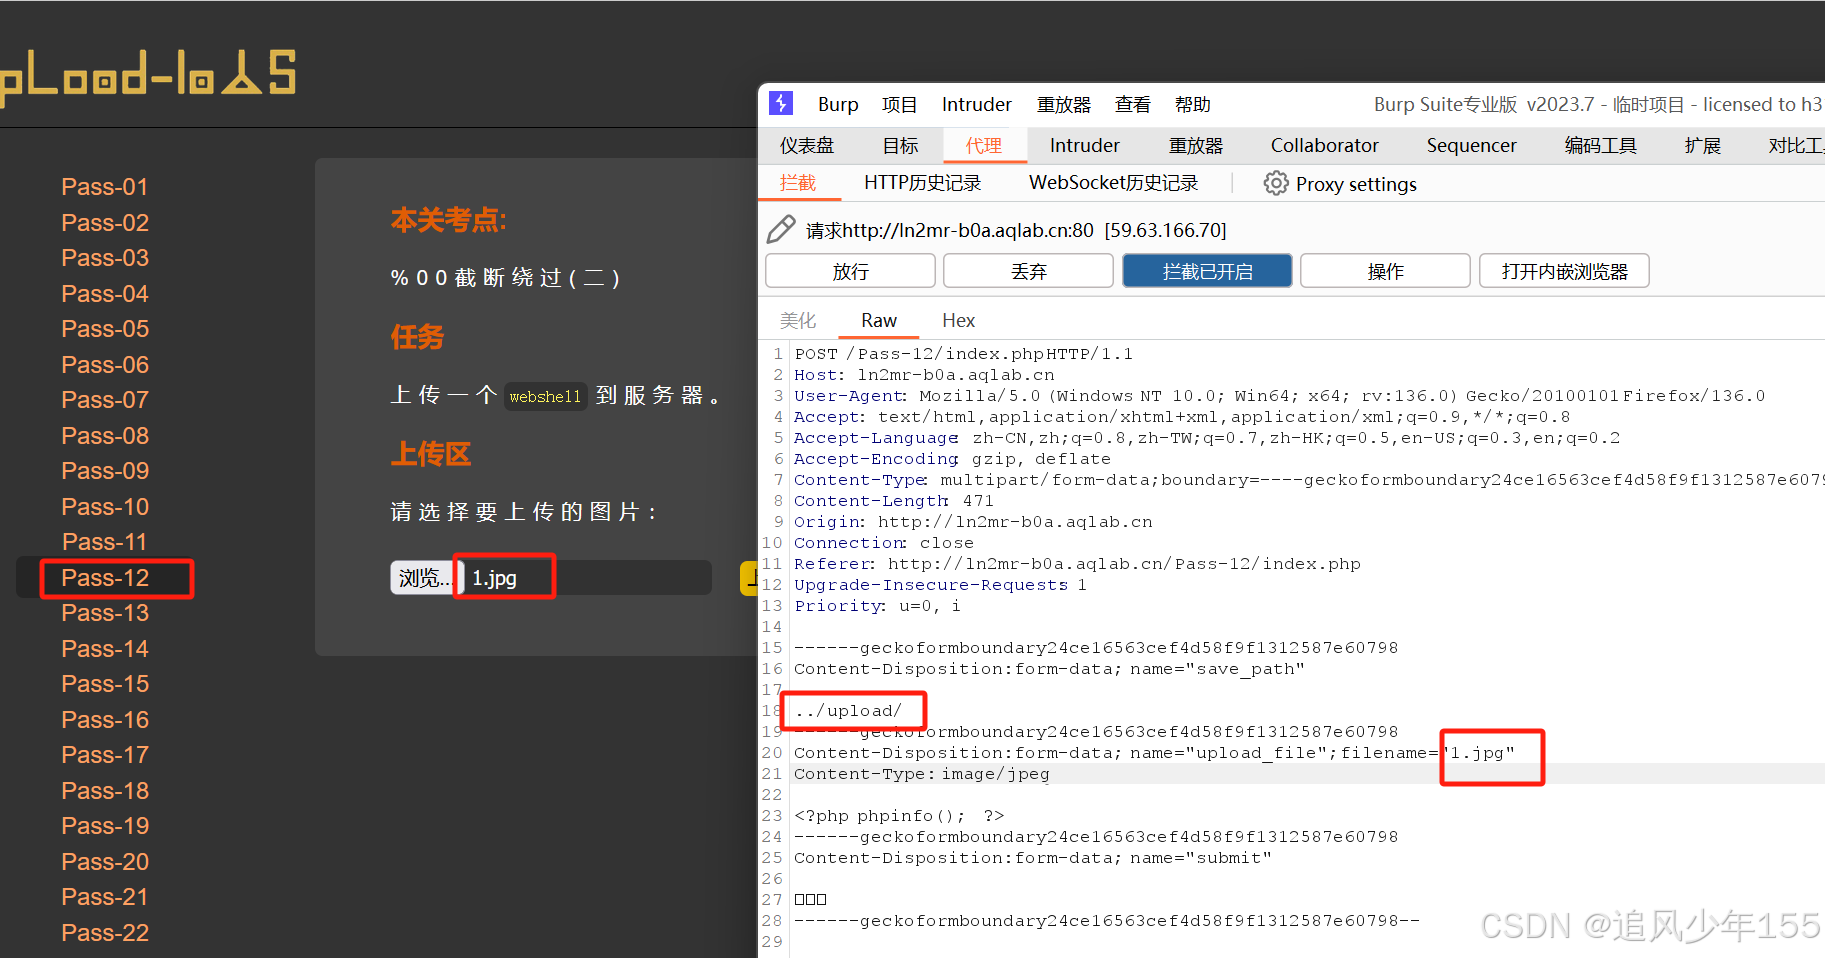Click the webshell code label

tap(545, 396)
